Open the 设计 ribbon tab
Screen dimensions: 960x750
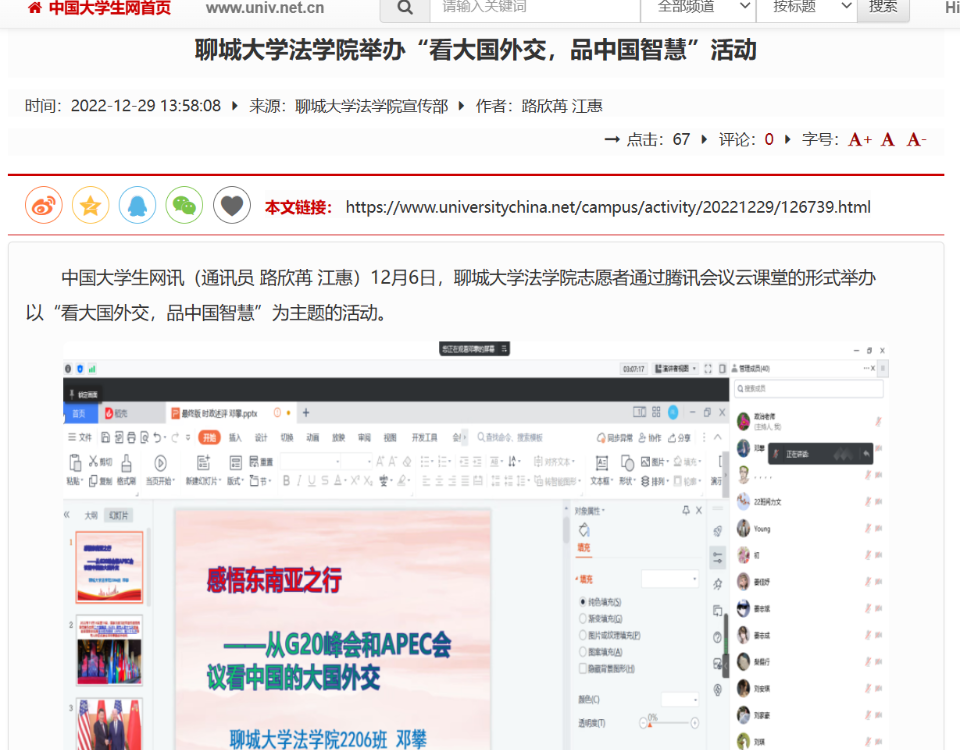(261, 438)
